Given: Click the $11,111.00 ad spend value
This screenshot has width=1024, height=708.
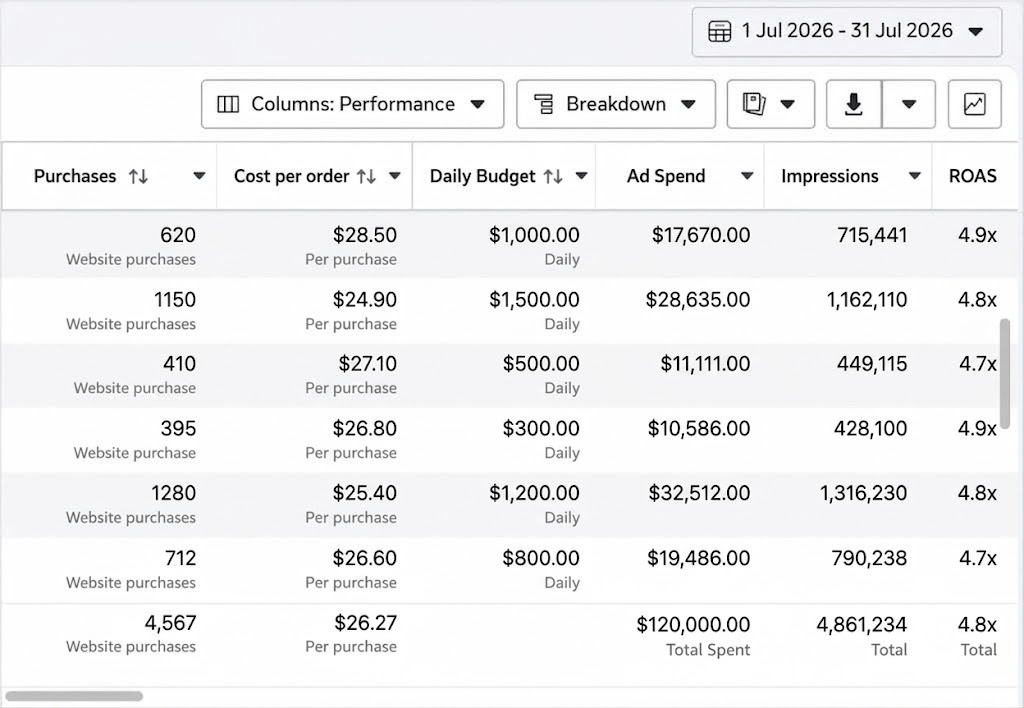Looking at the screenshot, I should click(705, 364).
